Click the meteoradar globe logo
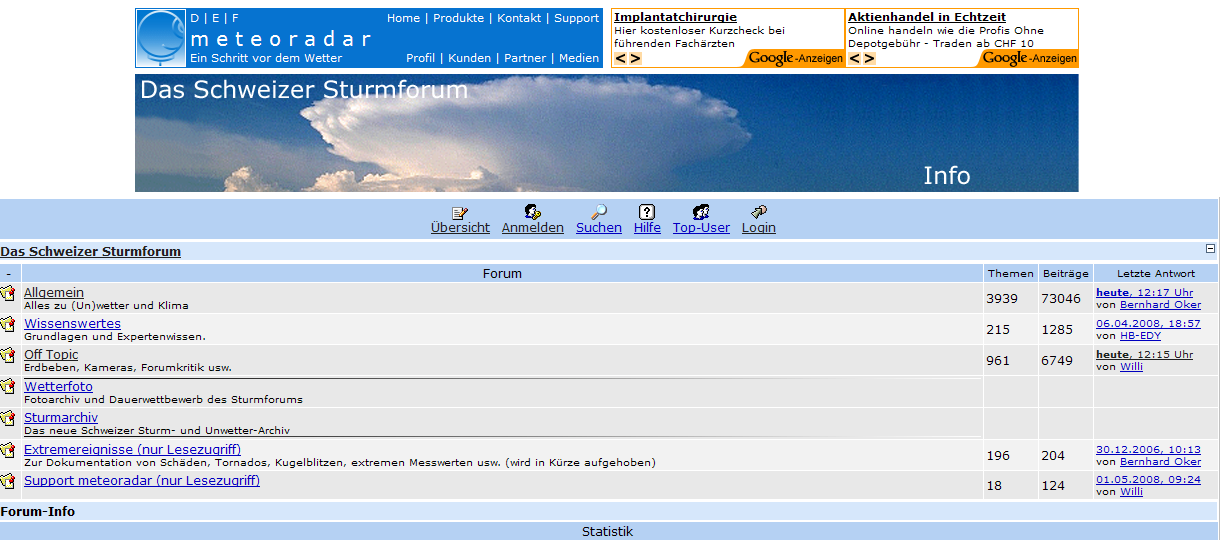This screenshot has width=1221, height=540. coord(161,37)
